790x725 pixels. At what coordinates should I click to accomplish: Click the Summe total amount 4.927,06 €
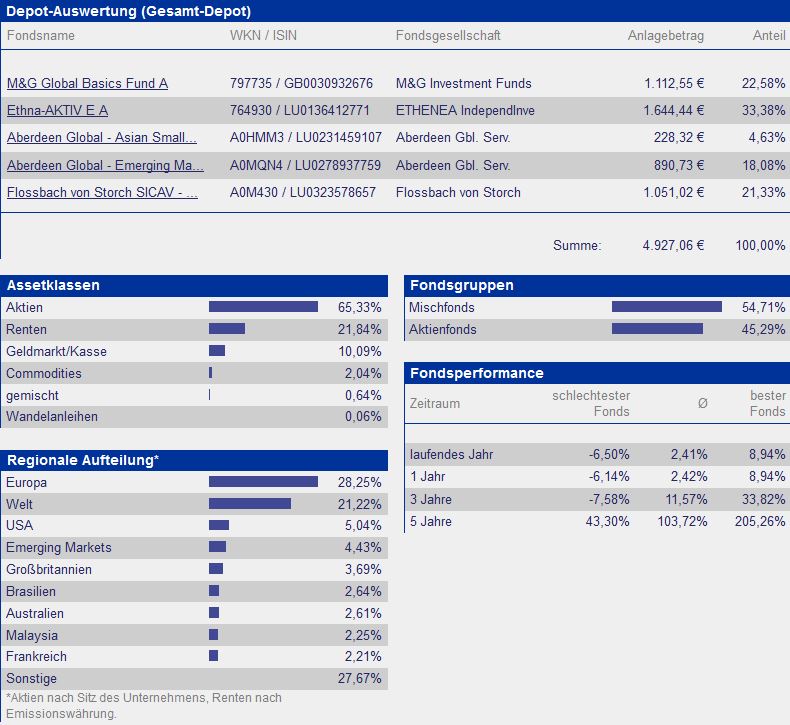(x=673, y=245)
